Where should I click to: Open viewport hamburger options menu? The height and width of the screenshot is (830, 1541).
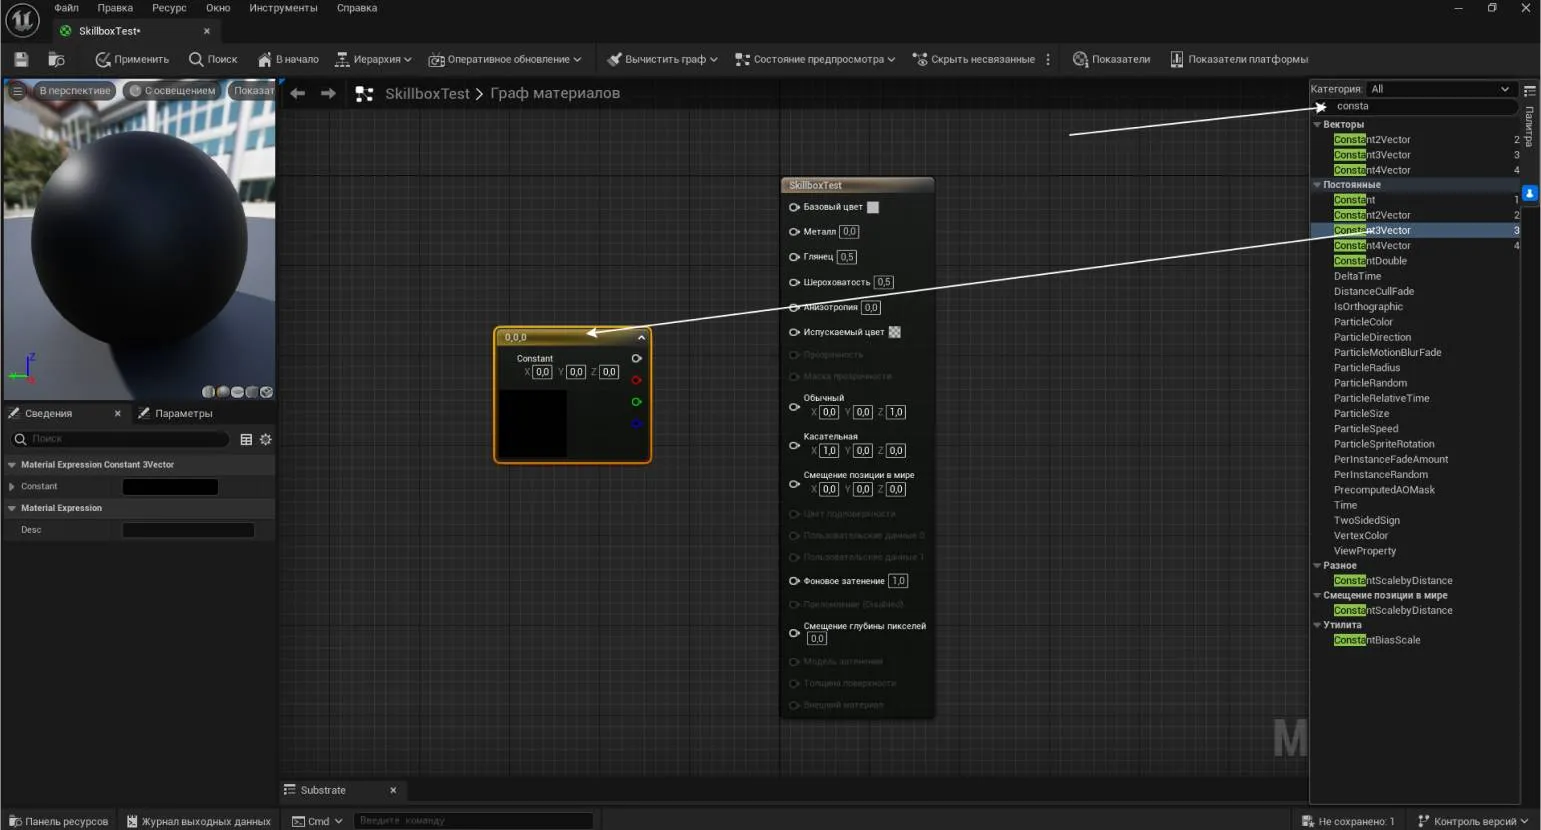[x=17, y=91]
